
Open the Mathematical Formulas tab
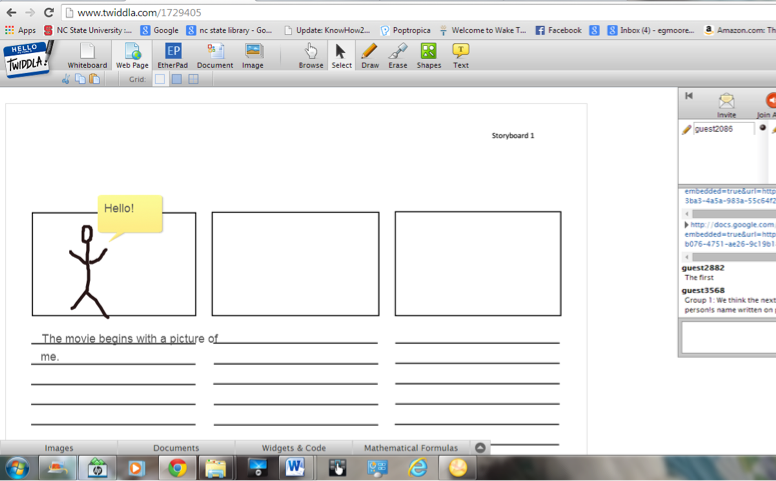click(411, 448)
